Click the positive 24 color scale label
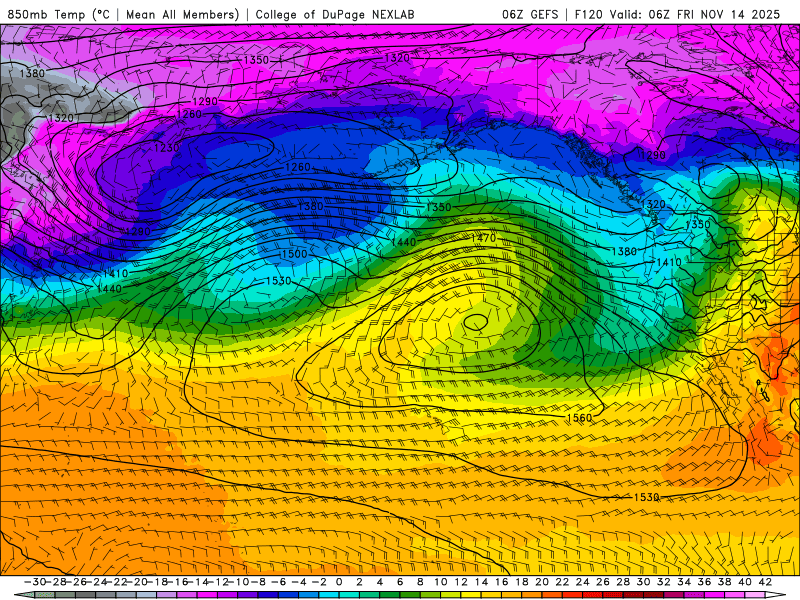Image resolution: width=800 pixels, height=600 pixels. (x=583, y=582)
